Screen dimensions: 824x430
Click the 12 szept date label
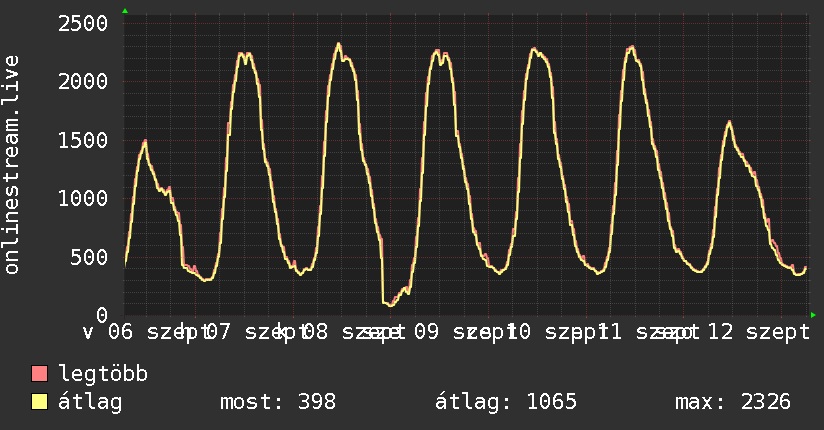pos(759,332)
